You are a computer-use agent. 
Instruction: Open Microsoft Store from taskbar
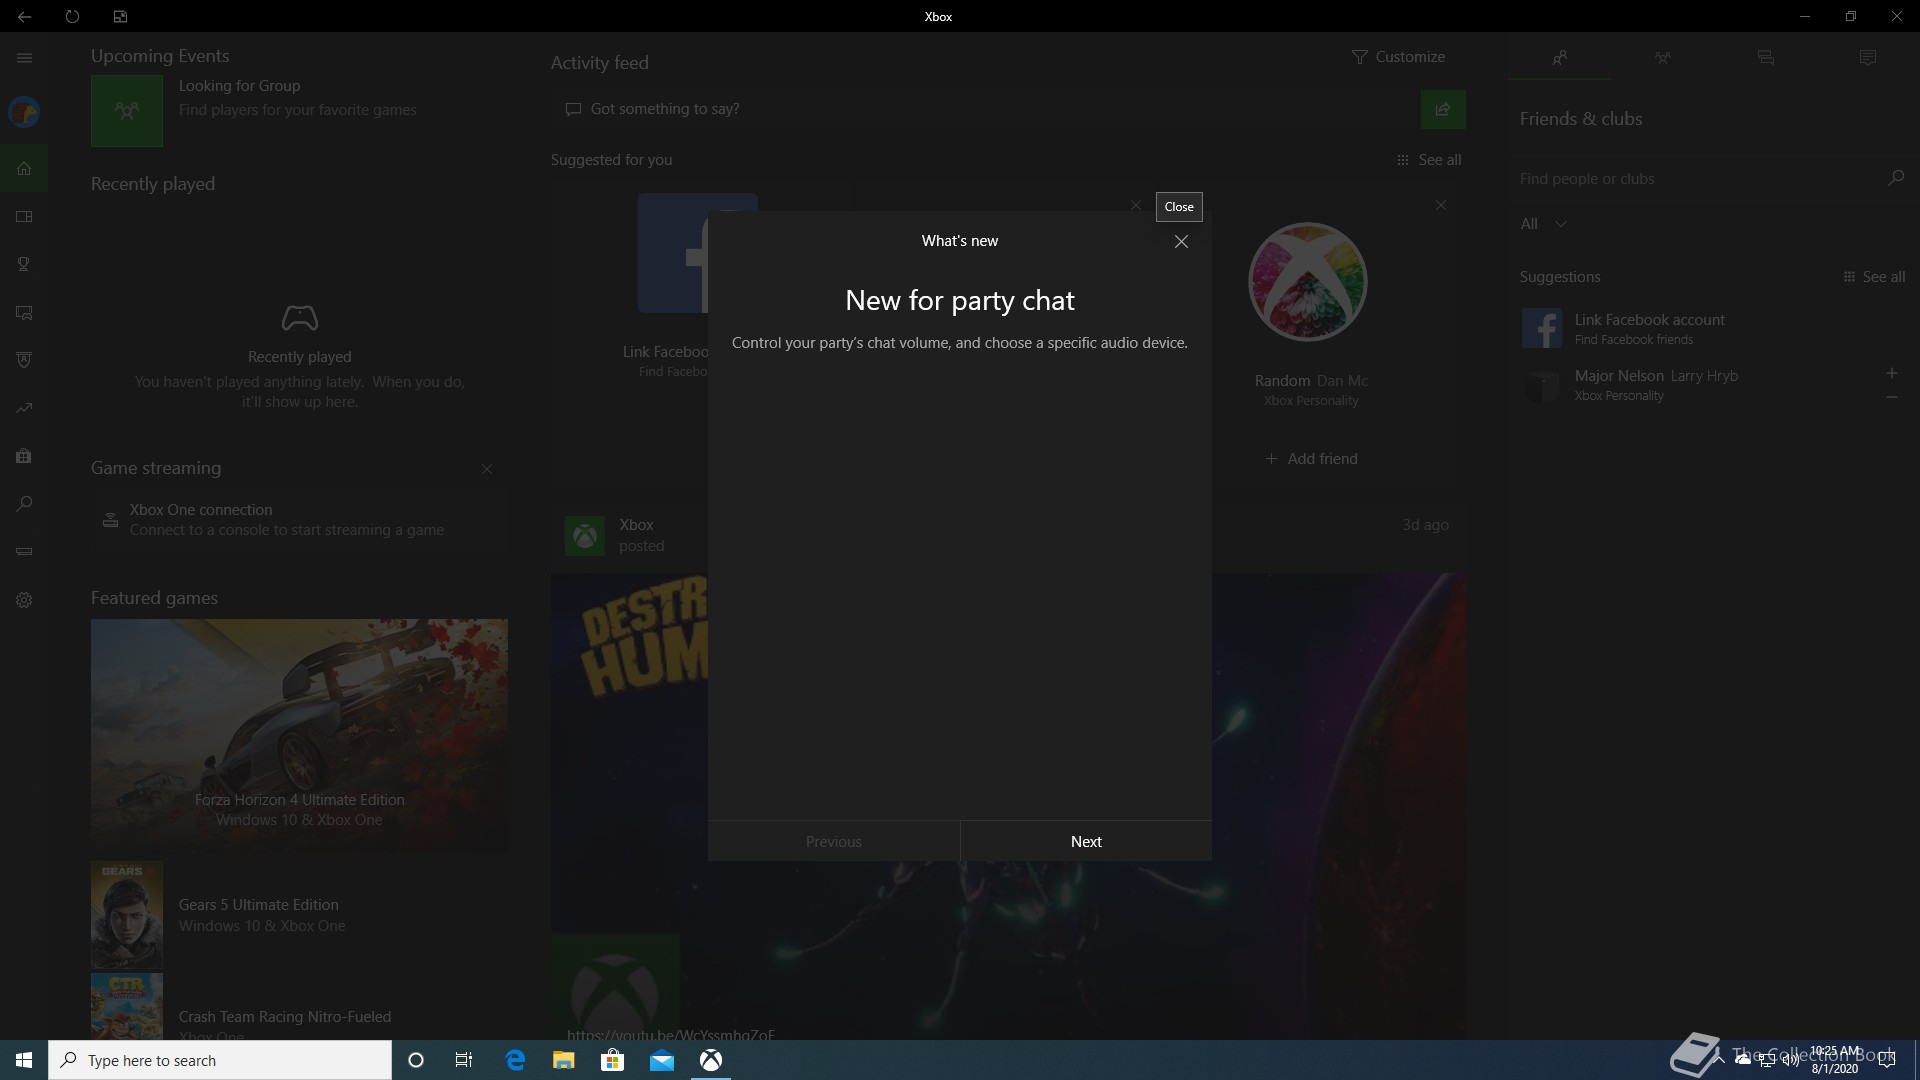coord(612,1060)
